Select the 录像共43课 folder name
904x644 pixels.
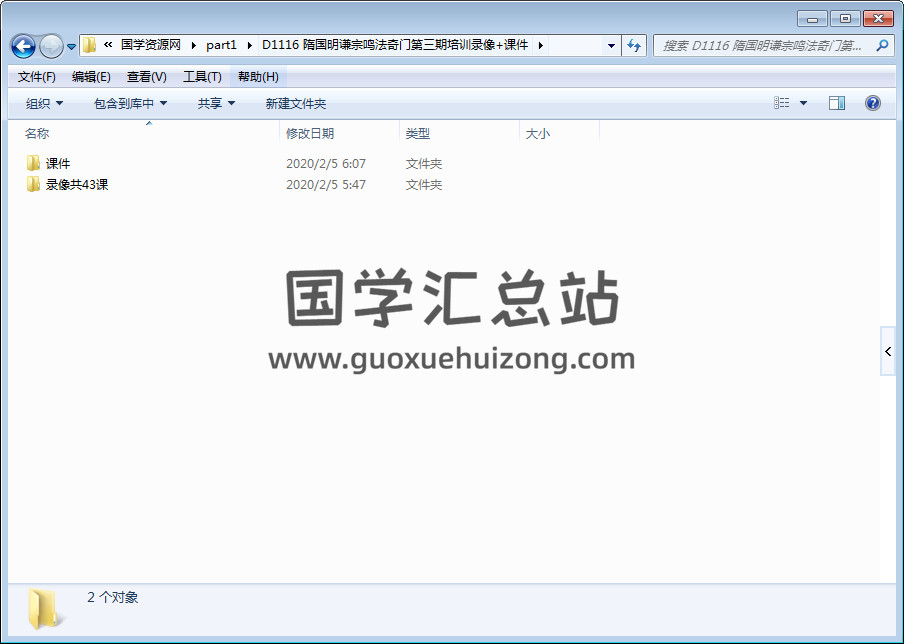click(x=77, y=185)
